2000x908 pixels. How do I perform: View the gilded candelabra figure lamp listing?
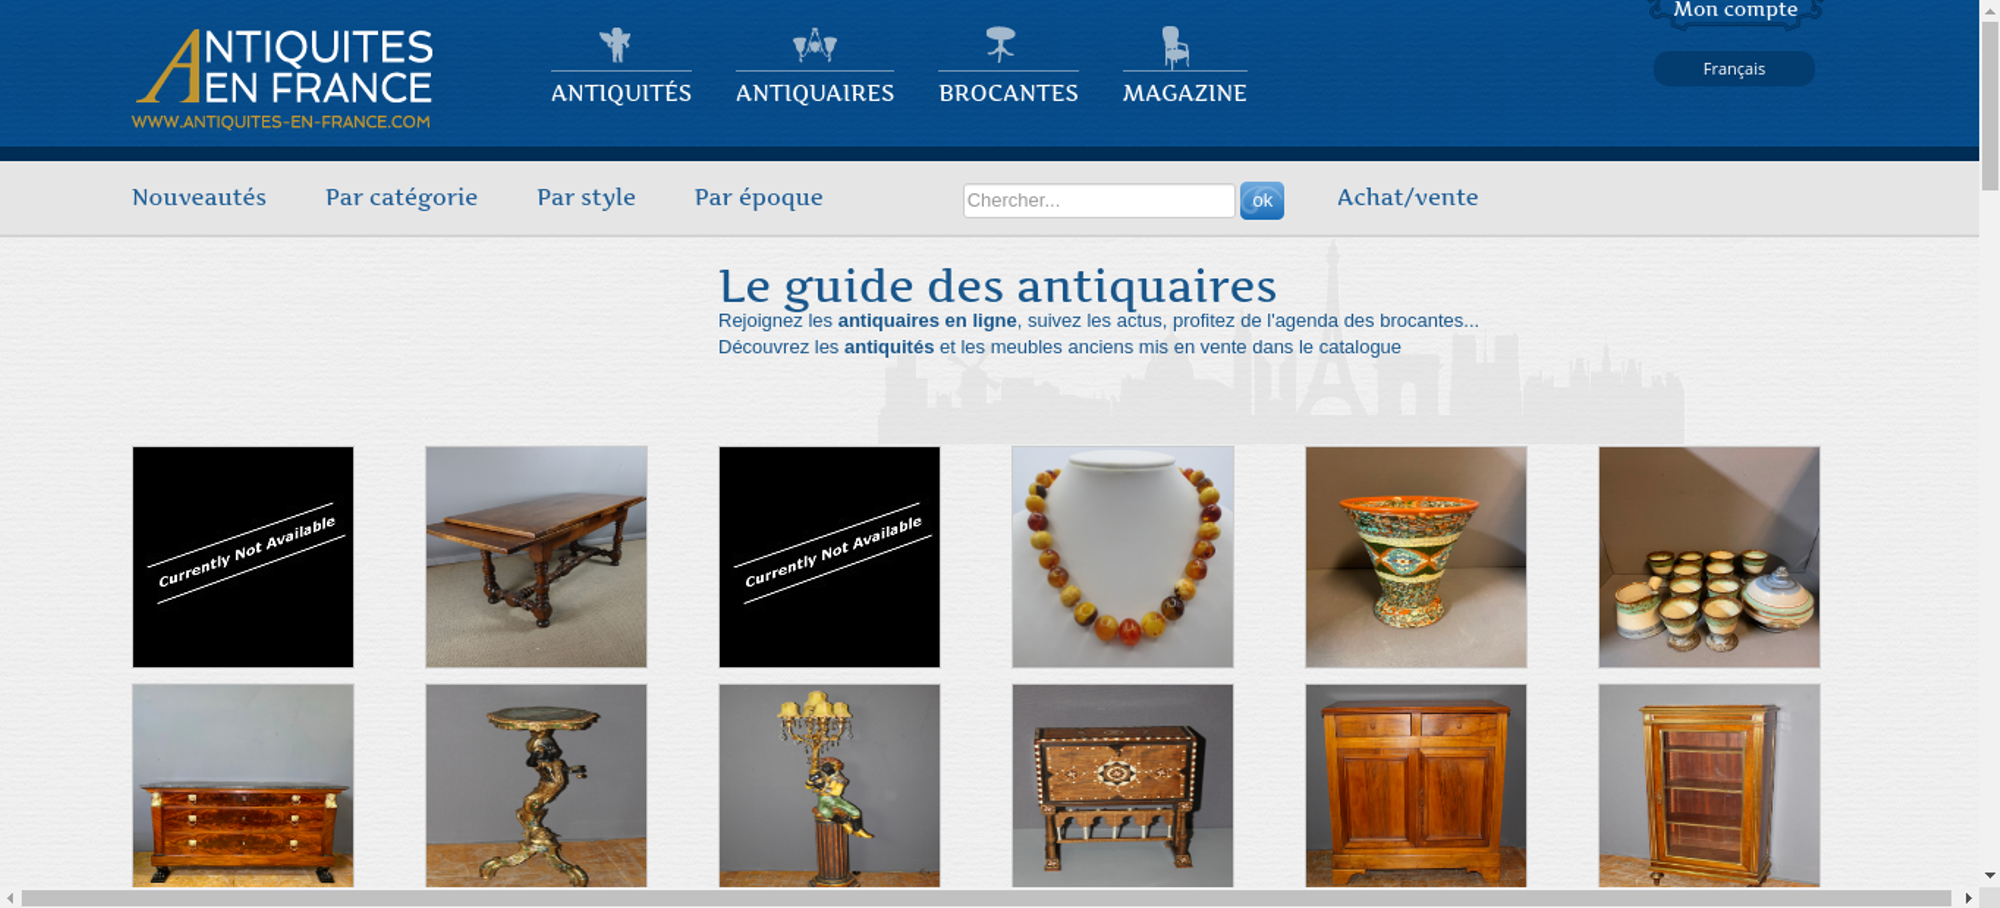coord(829,786)
